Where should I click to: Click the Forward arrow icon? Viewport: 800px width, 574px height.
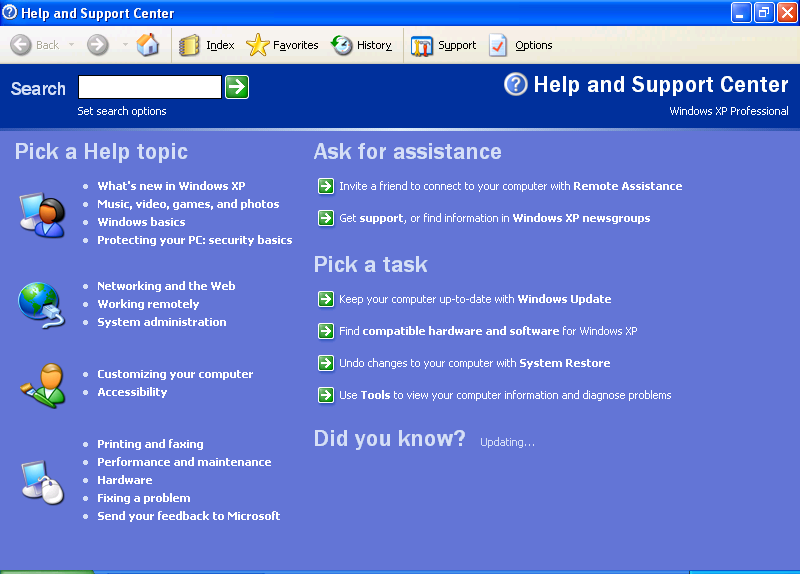pyautogui.click(x=97, y=45)
